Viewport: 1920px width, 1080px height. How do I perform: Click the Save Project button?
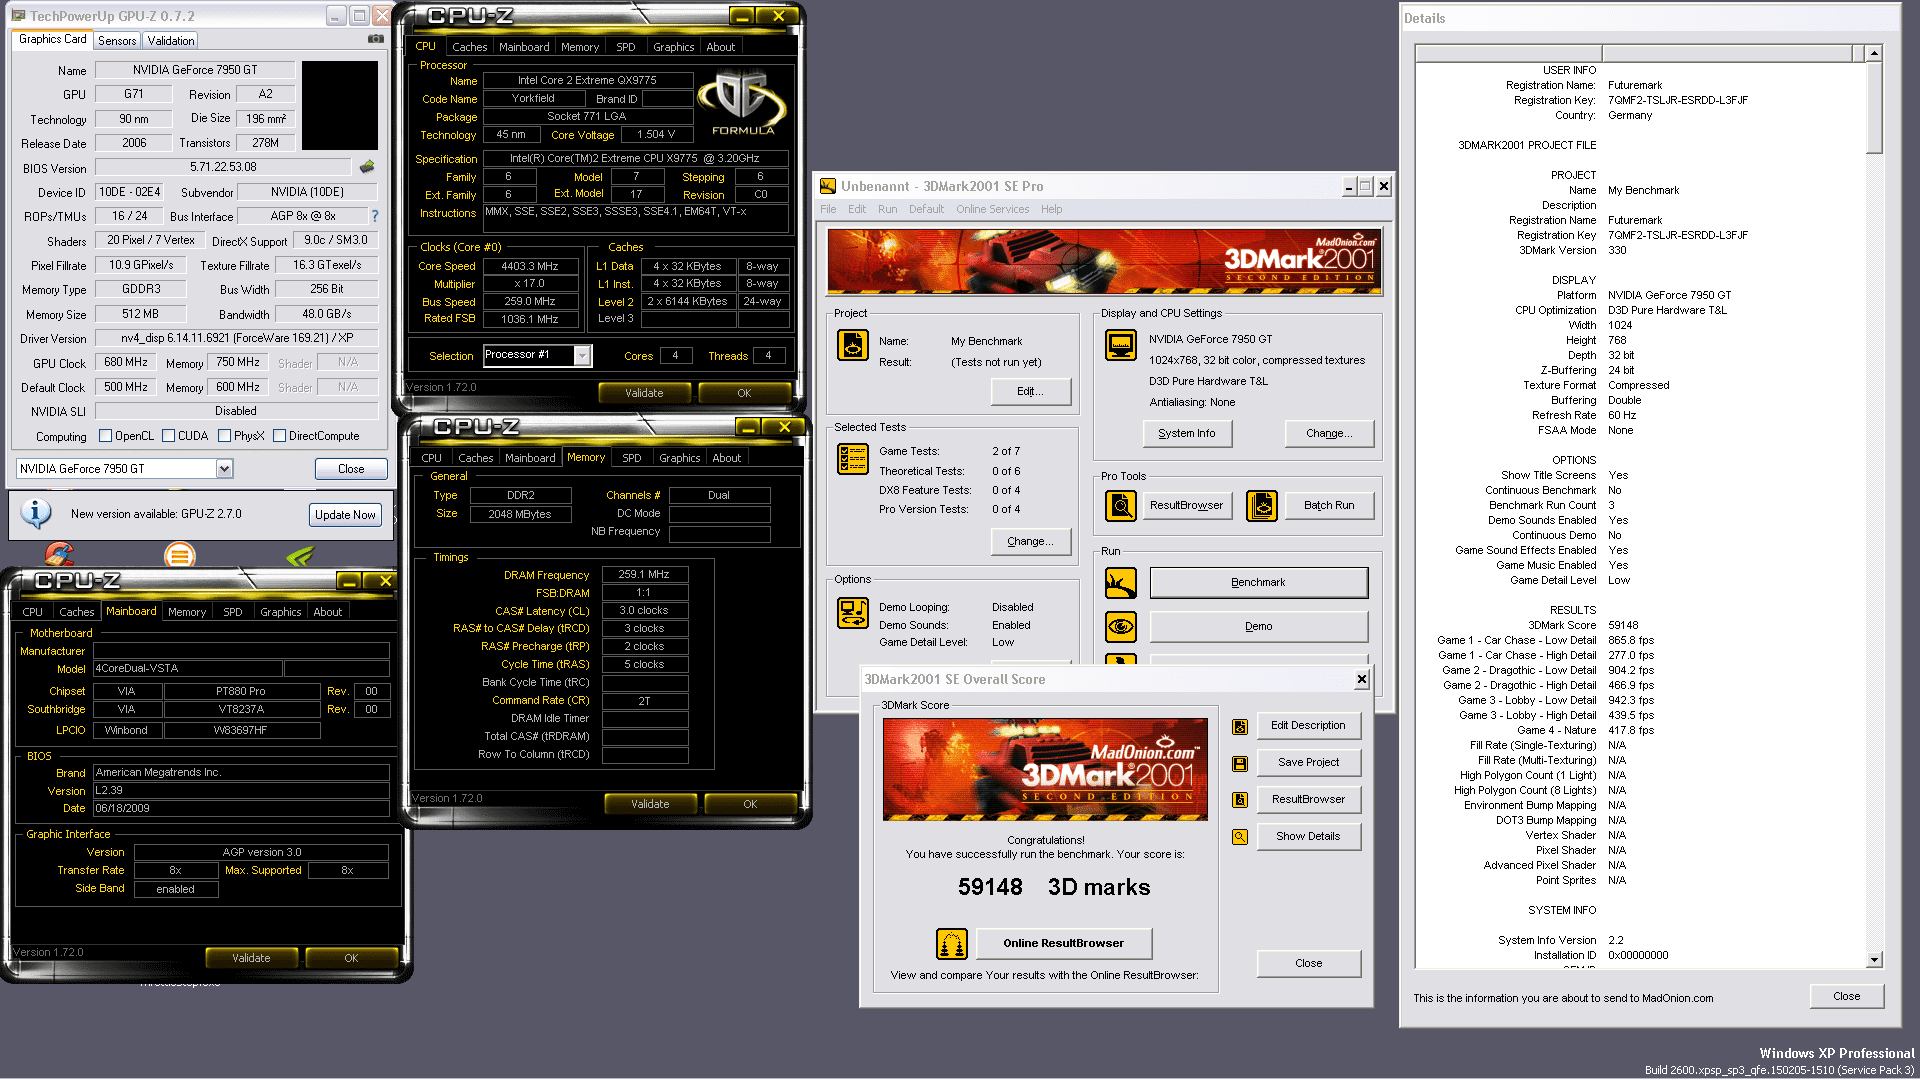click(x=1308, y=763)
